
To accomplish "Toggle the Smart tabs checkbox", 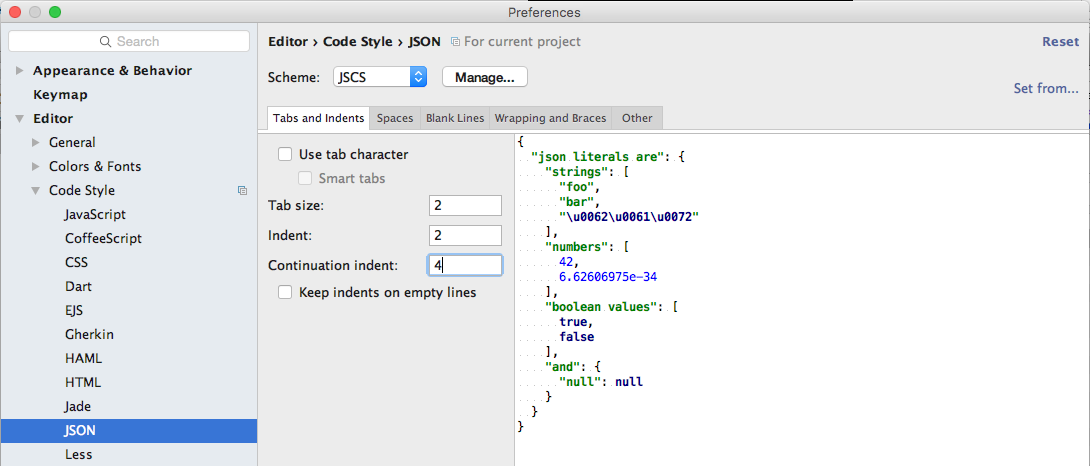I will (305, 178).
